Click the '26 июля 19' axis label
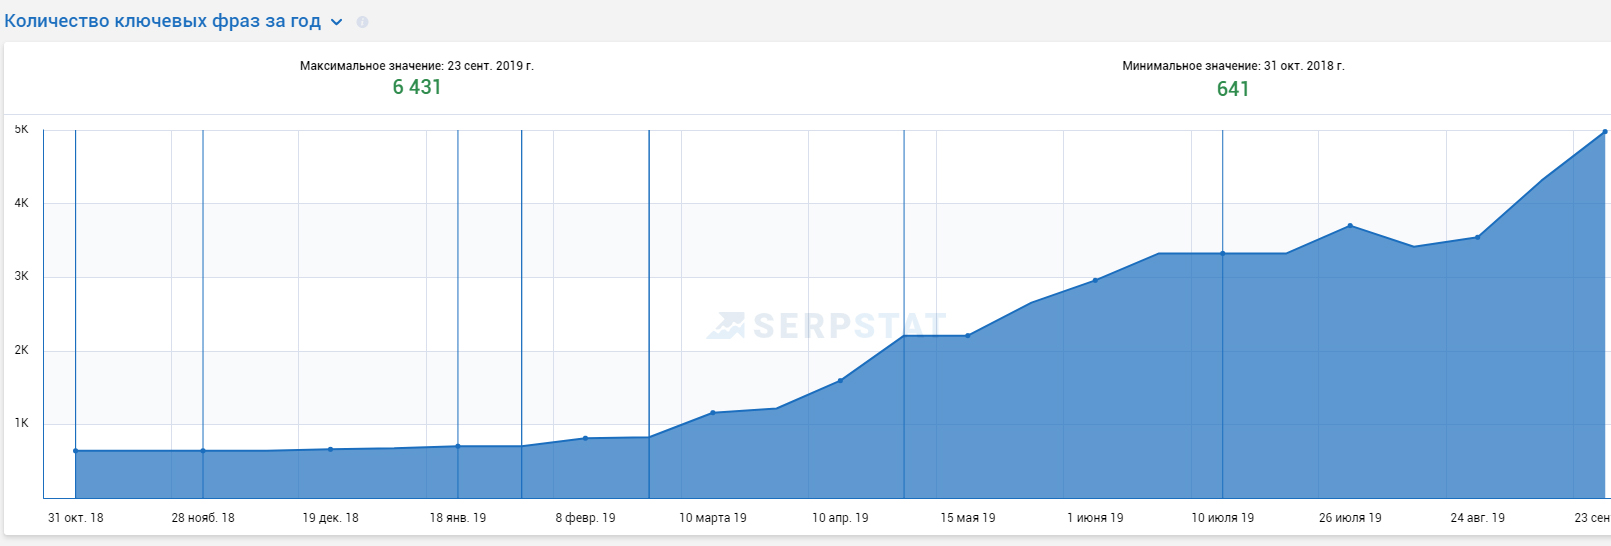 click(1350, 518)
